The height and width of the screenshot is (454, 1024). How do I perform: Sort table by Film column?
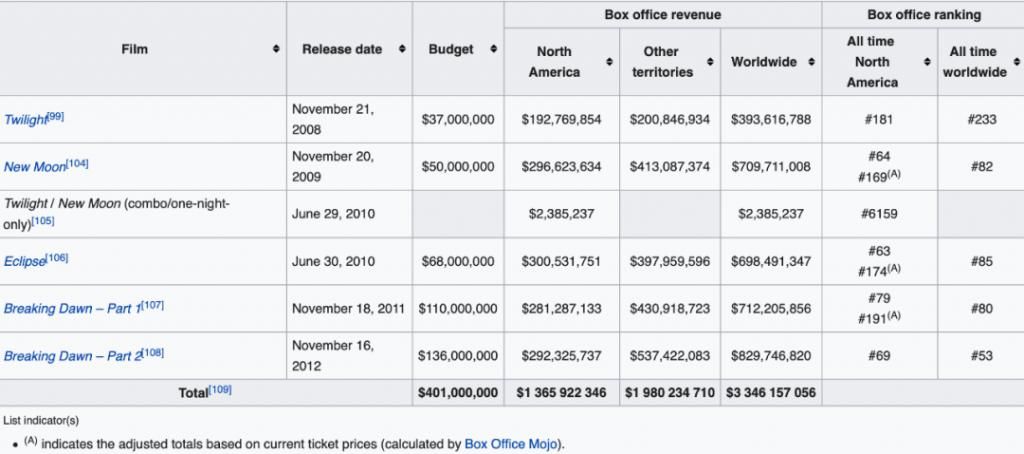click(x=276, y=49)
